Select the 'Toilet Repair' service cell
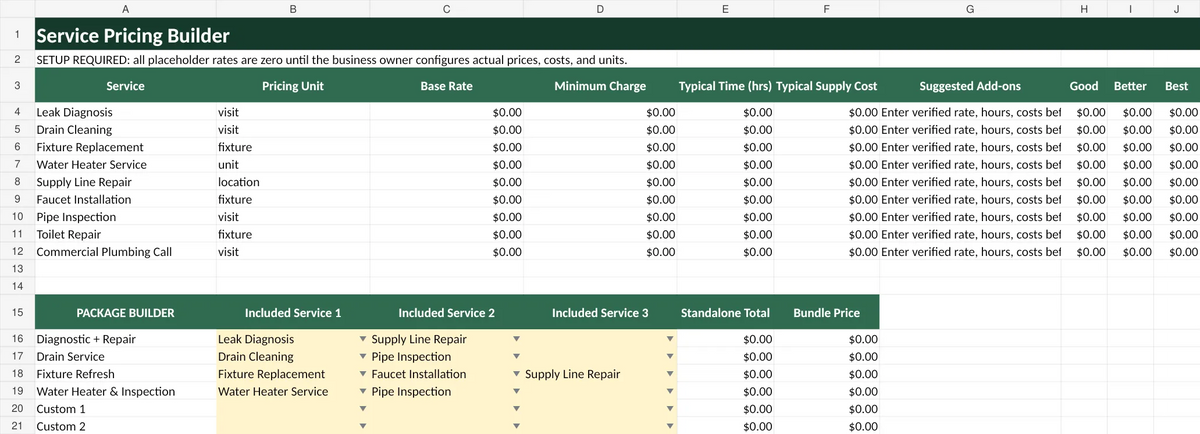This screenshot has width=1200, height=434. (125, 234)
